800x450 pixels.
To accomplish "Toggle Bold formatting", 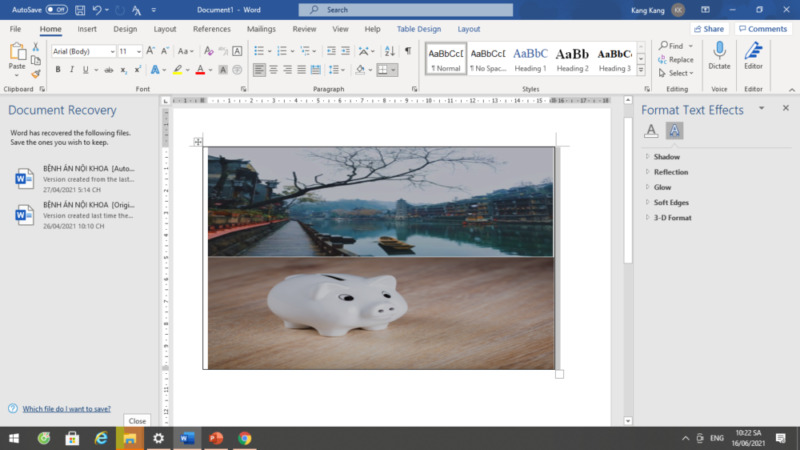I will pos(58,70).
